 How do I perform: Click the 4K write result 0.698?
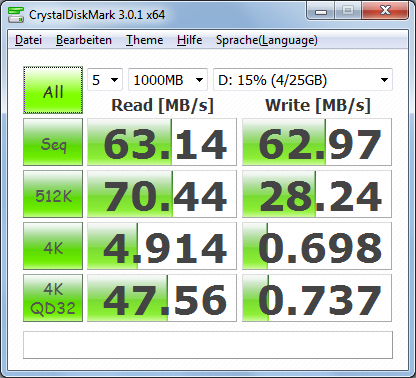click(x=317, y=246)
